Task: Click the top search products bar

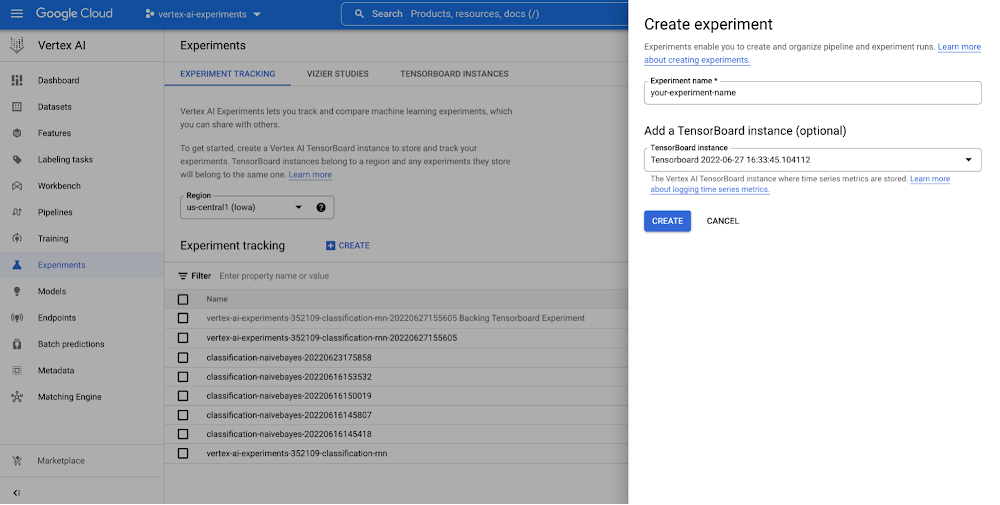Action: [x=485, y=14]
